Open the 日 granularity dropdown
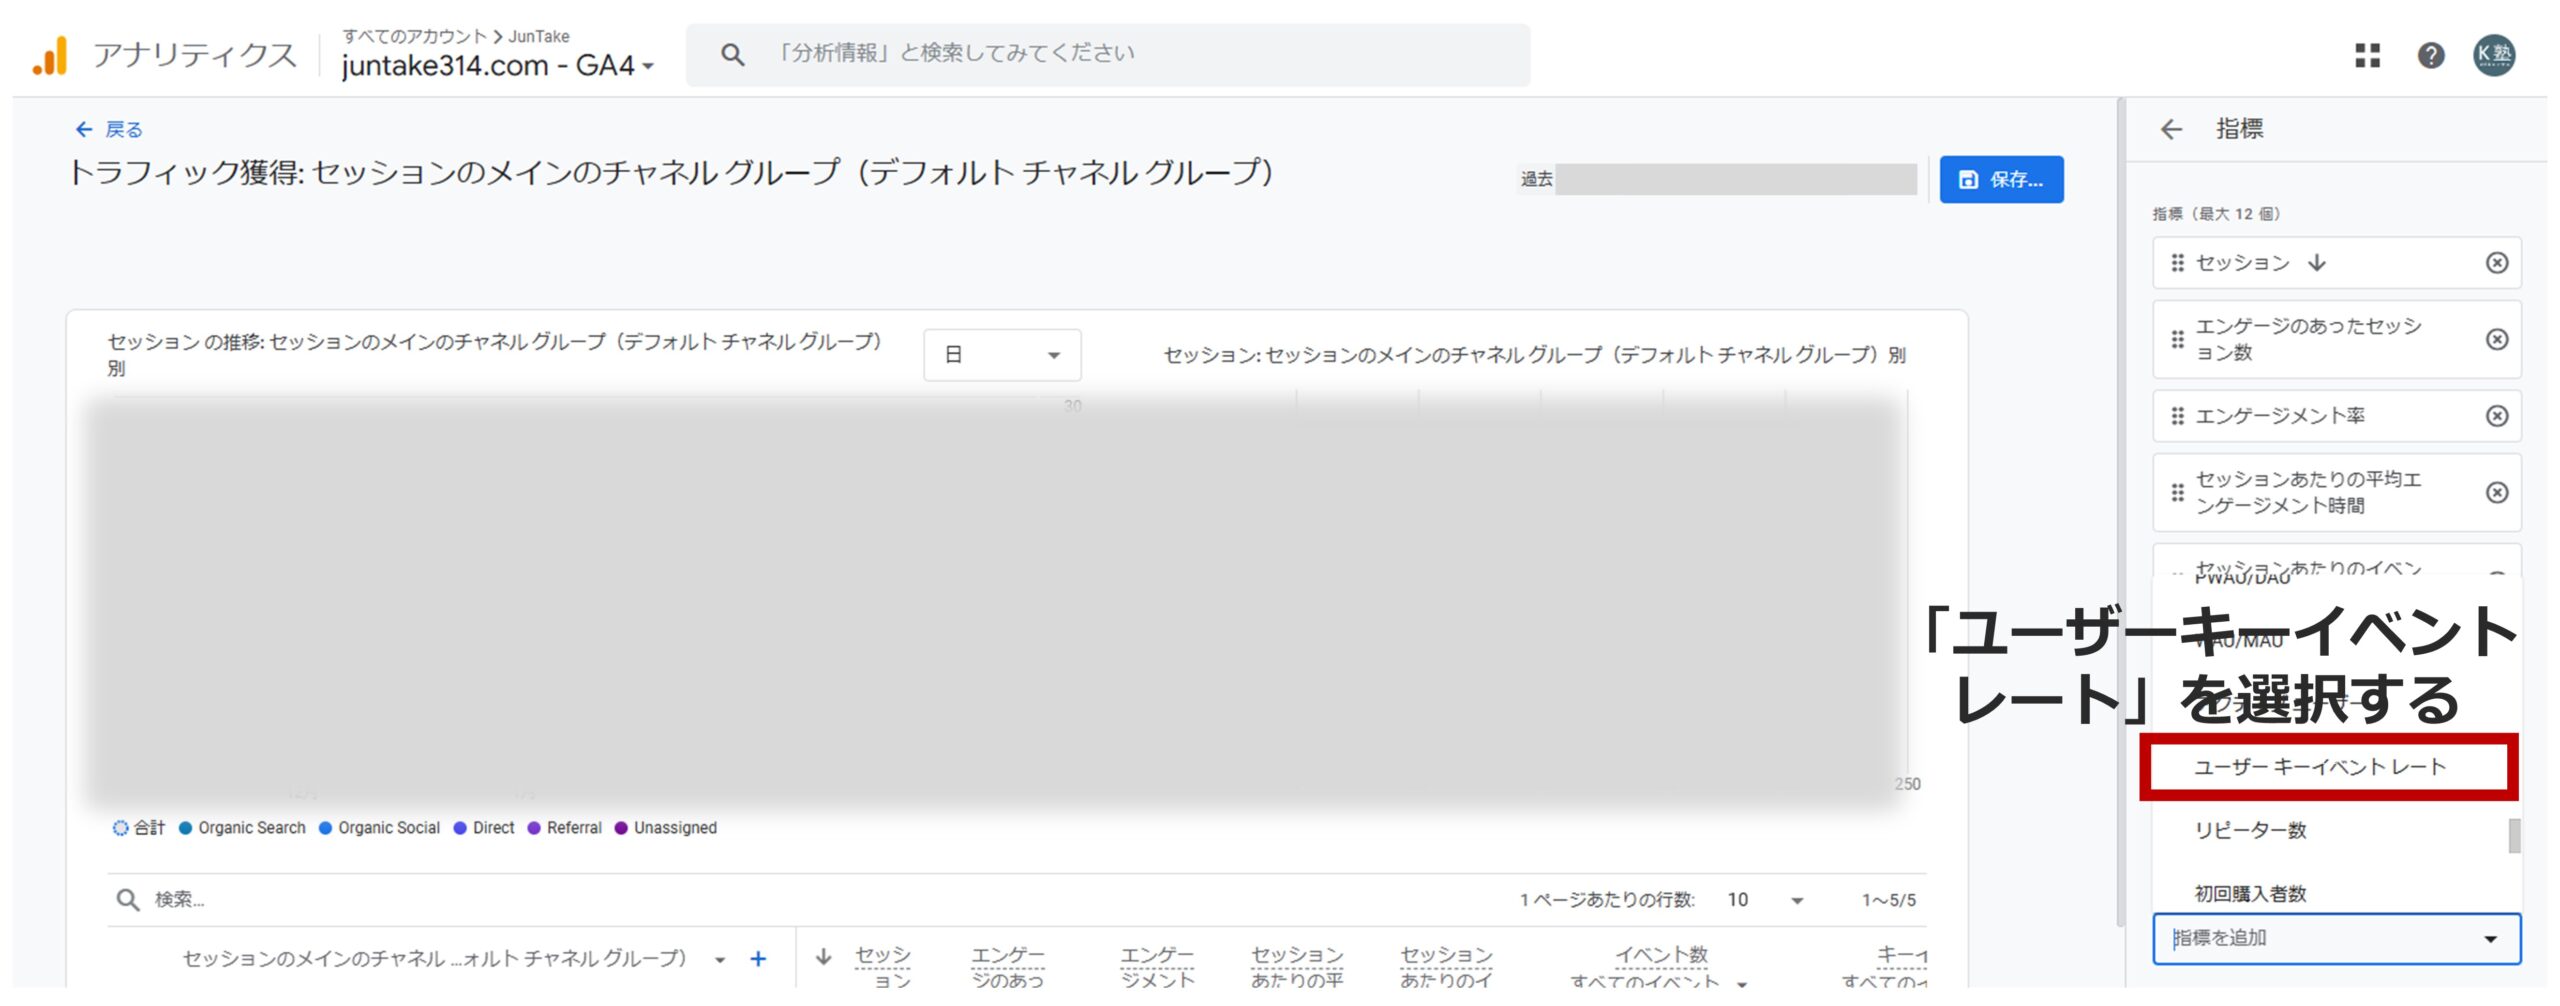Image resolution: width=2560 pixels, height=1006 pixels. 1001,354
